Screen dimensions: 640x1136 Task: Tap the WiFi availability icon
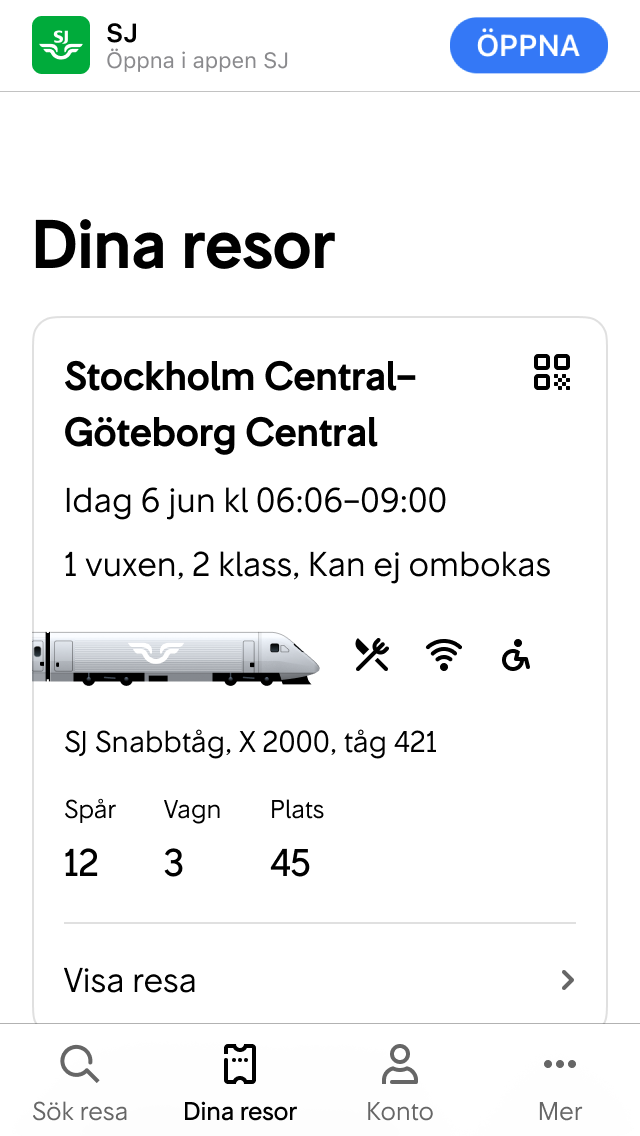pyautogui.click(x=443, y=653)
